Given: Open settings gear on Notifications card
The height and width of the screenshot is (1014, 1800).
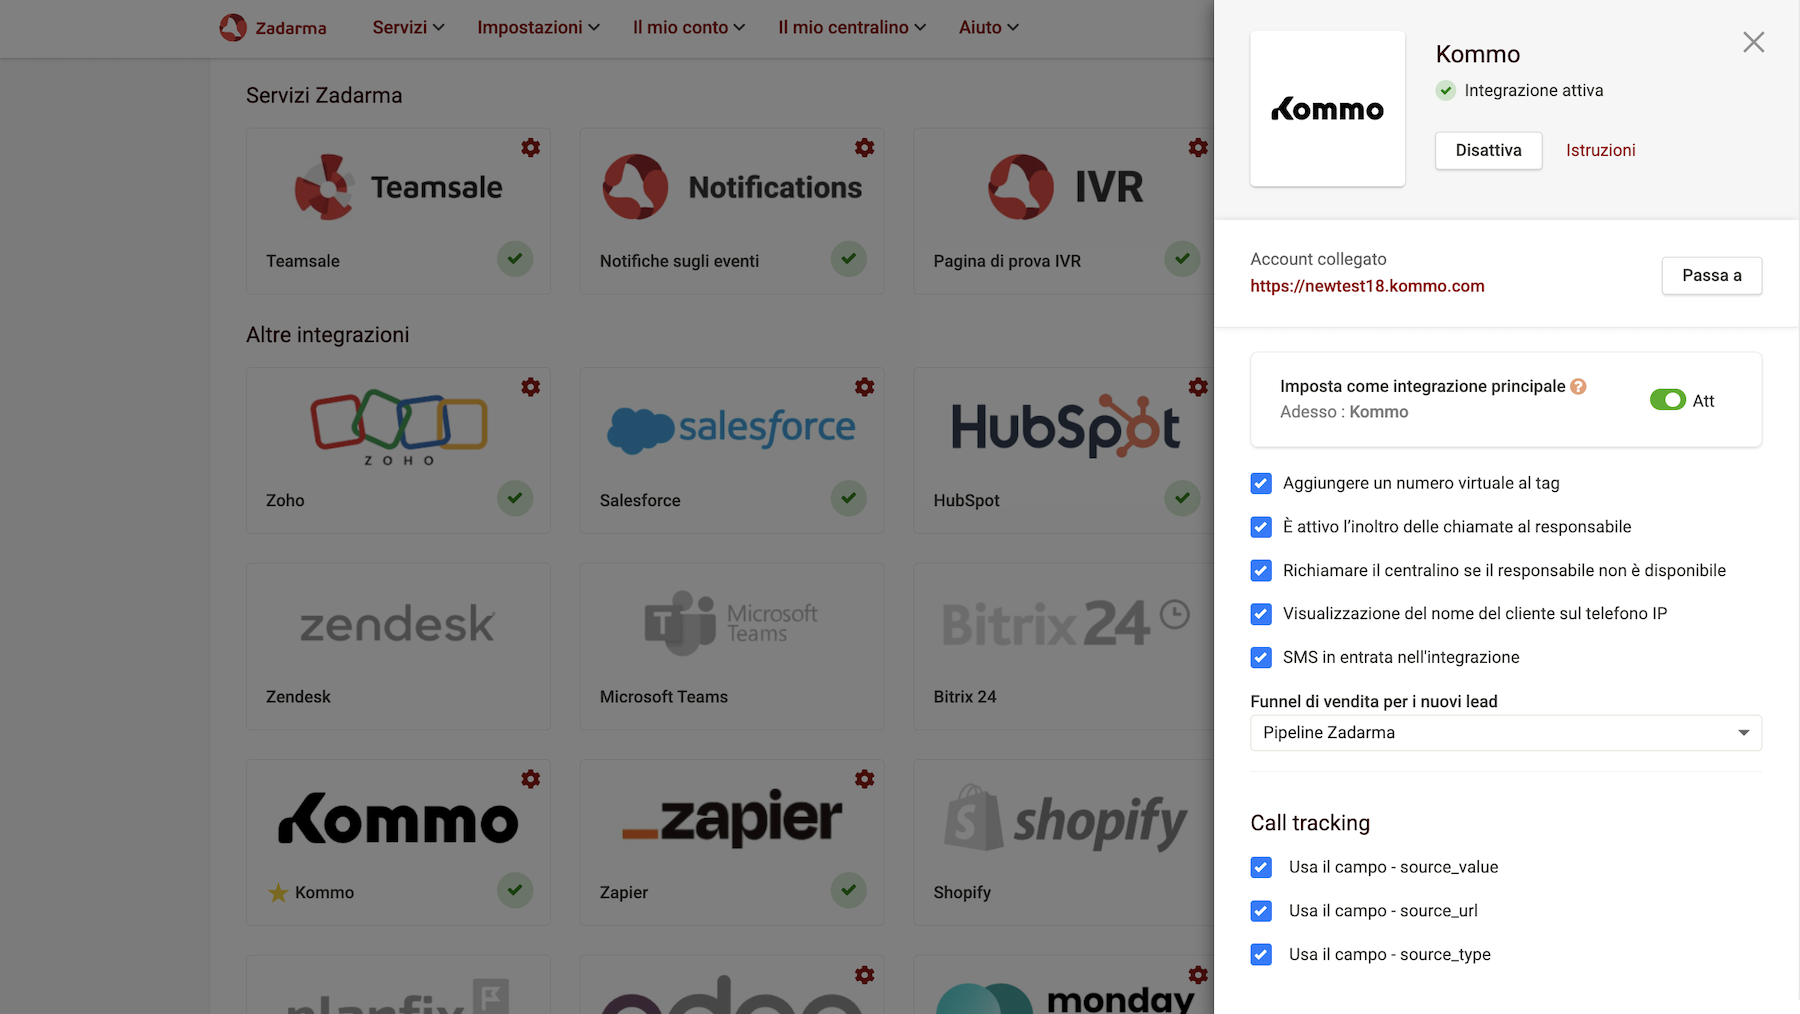Looking at the screenshot, I should [x=865, y=148].
